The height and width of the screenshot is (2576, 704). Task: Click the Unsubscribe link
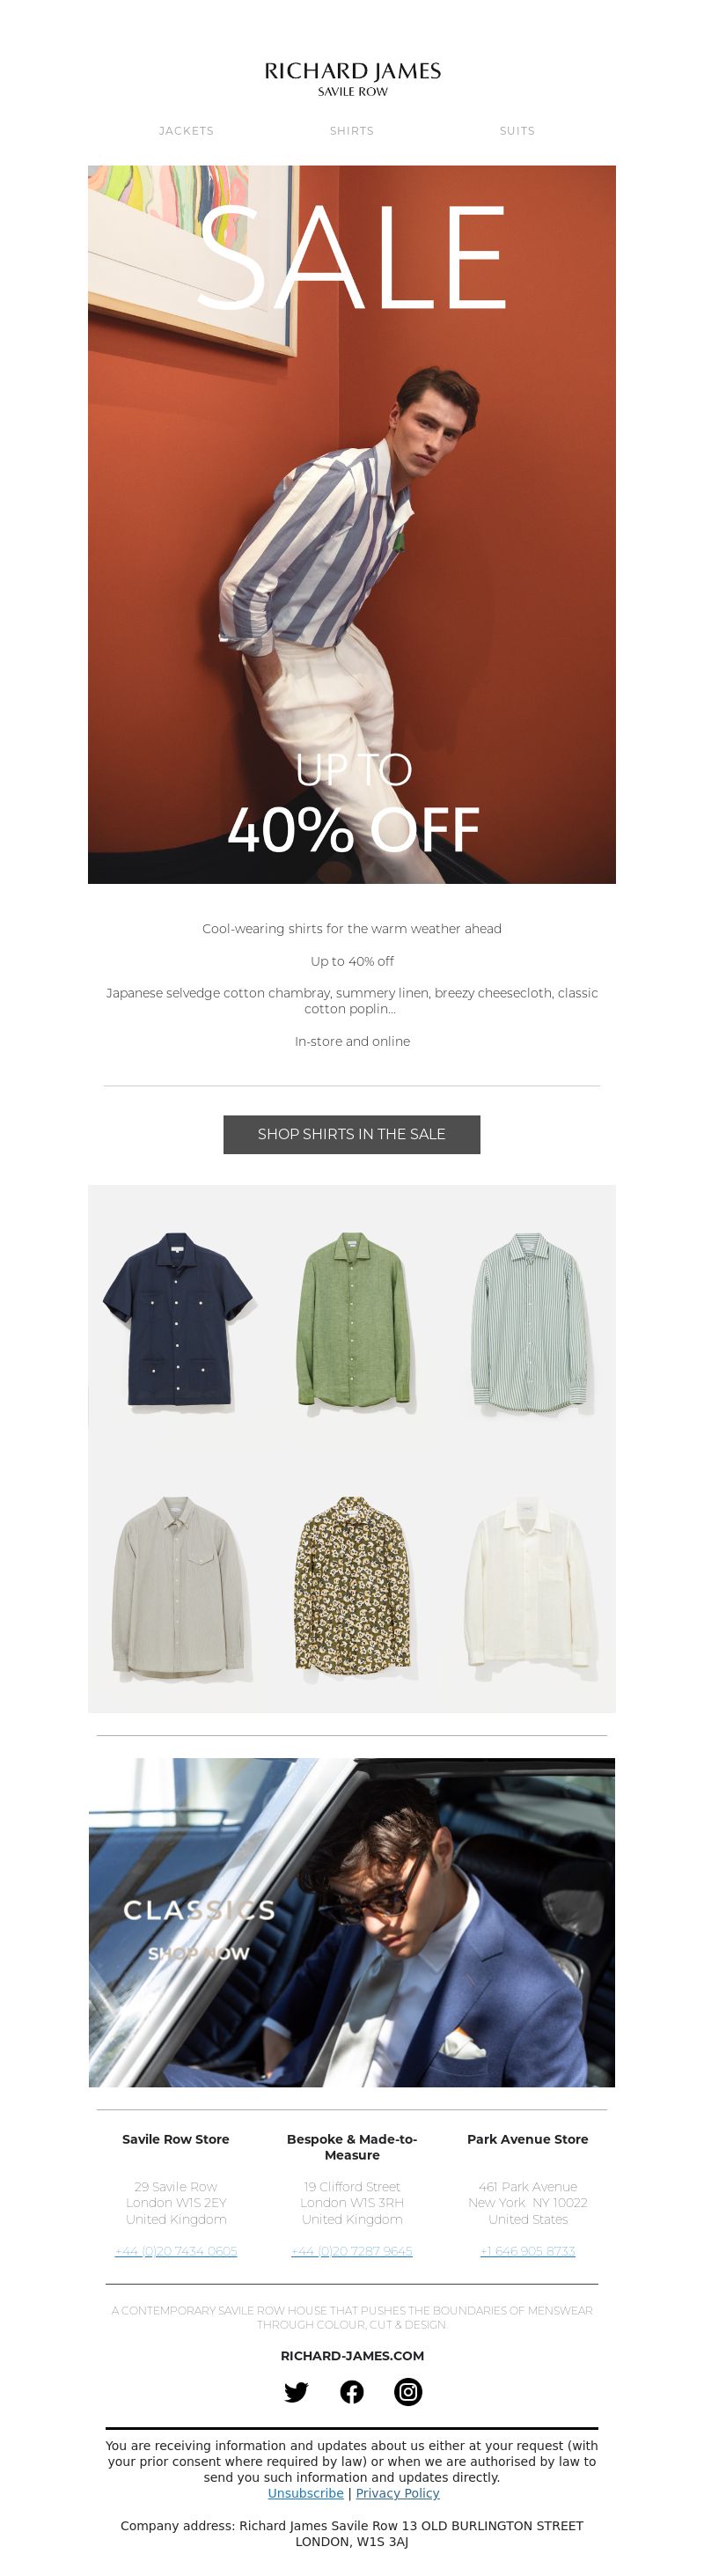pos(305,2493)
